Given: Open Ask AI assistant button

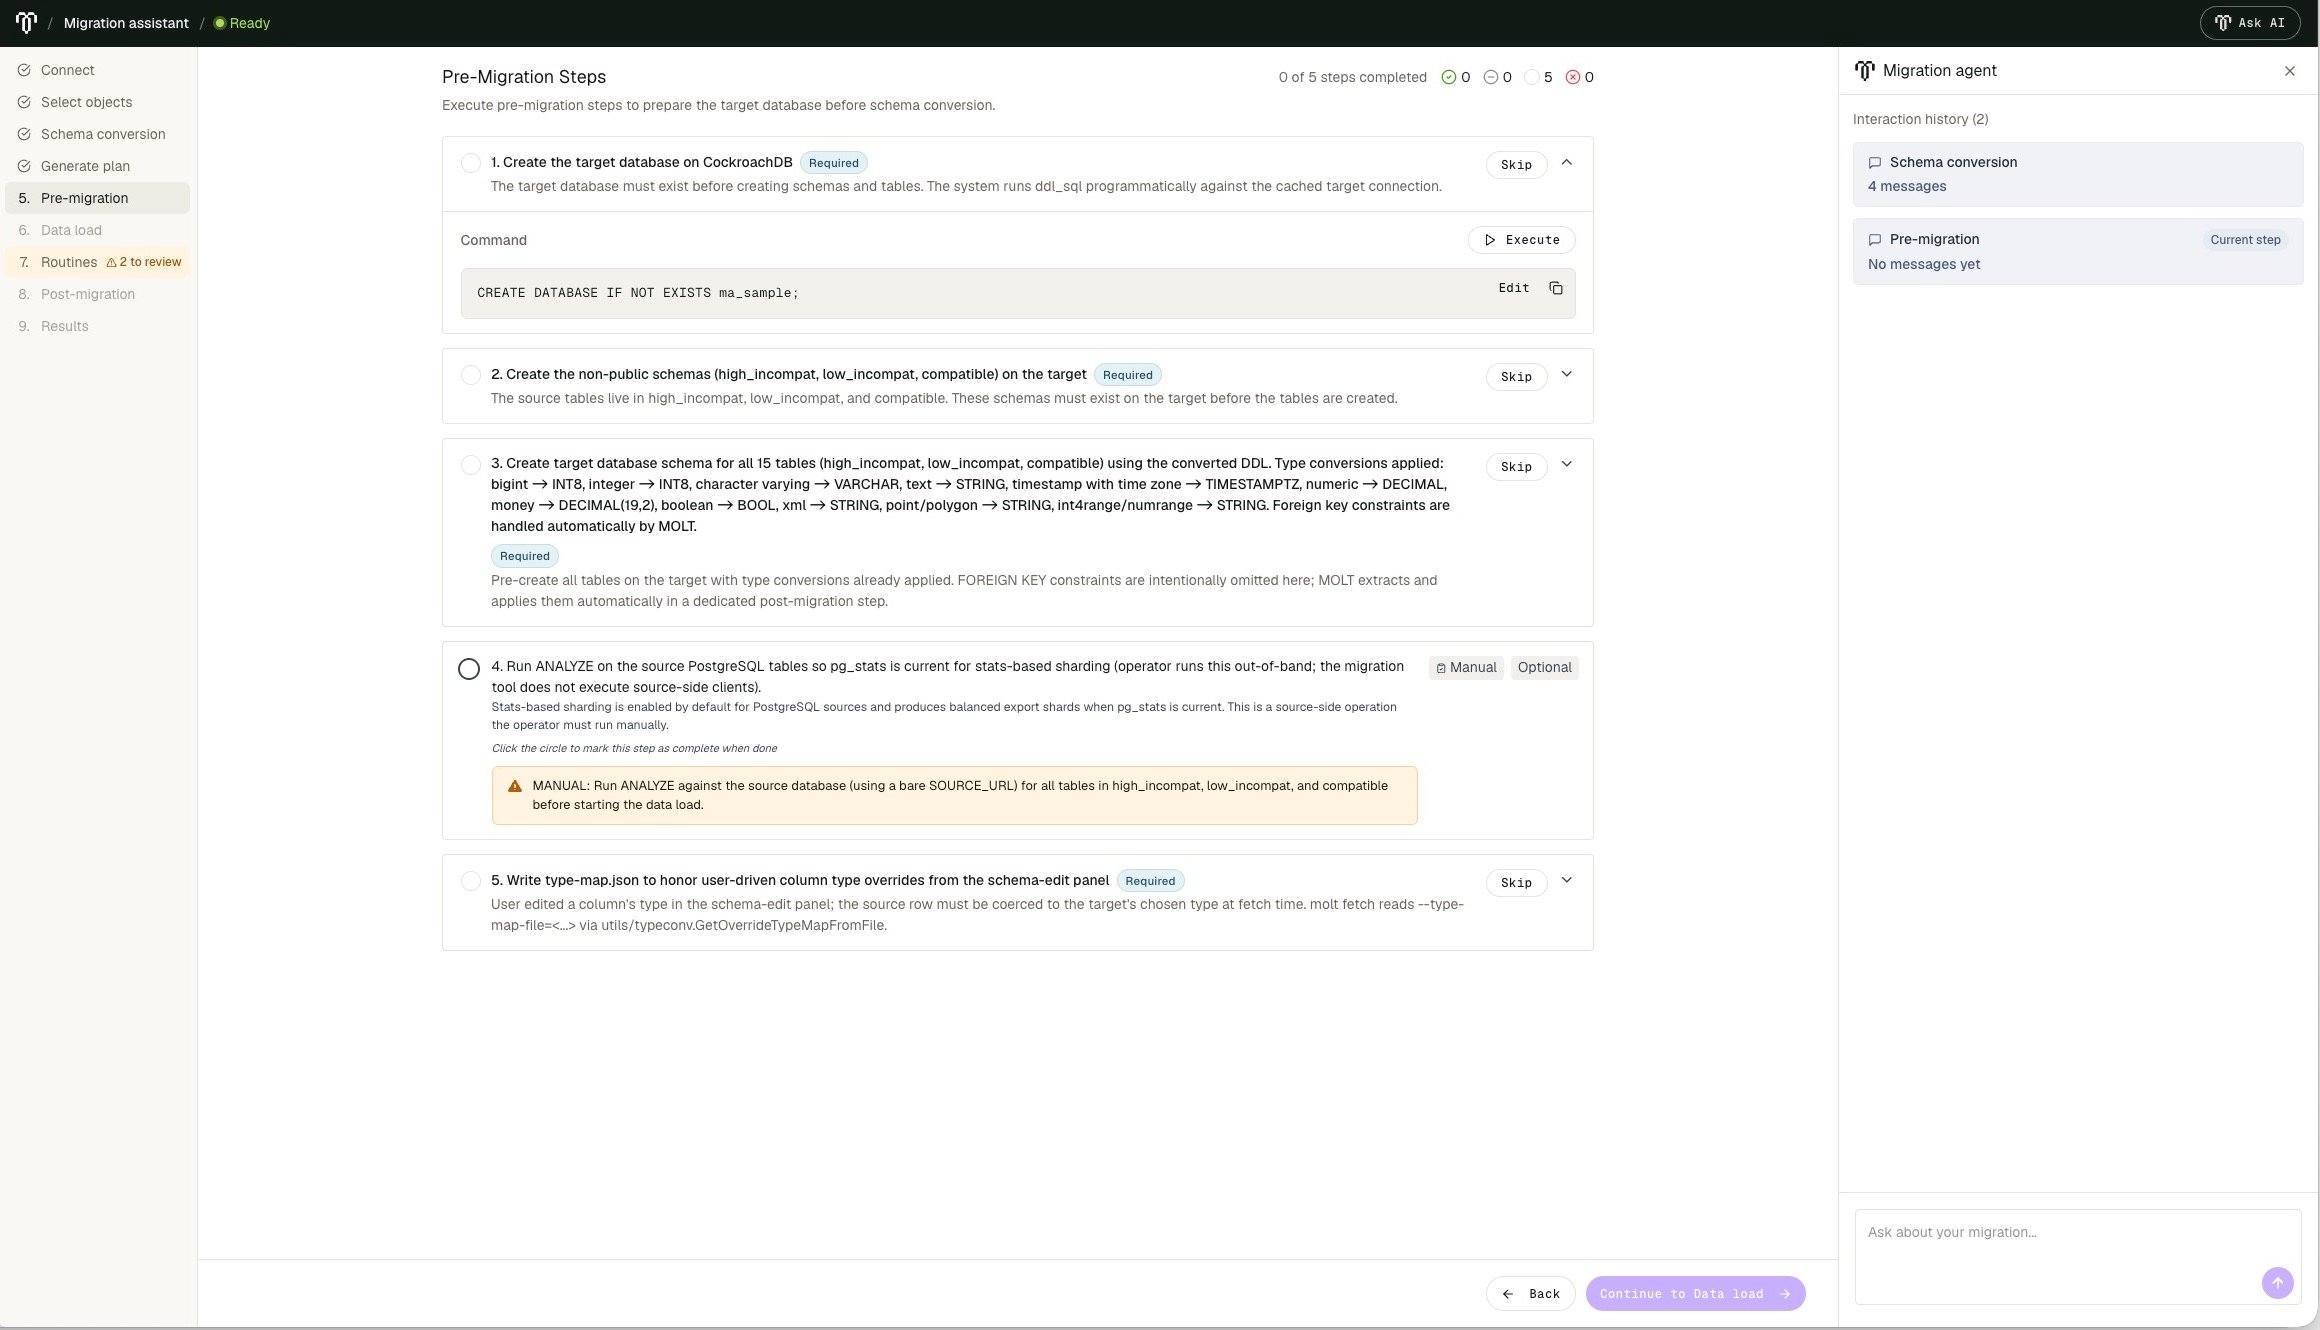Looking at the screenshot, I should 2249,22.
